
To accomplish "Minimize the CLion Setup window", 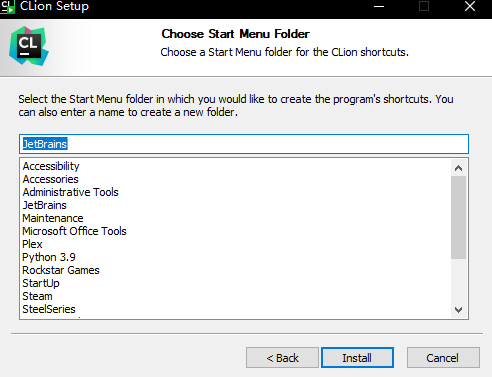I will pos(379,6).
